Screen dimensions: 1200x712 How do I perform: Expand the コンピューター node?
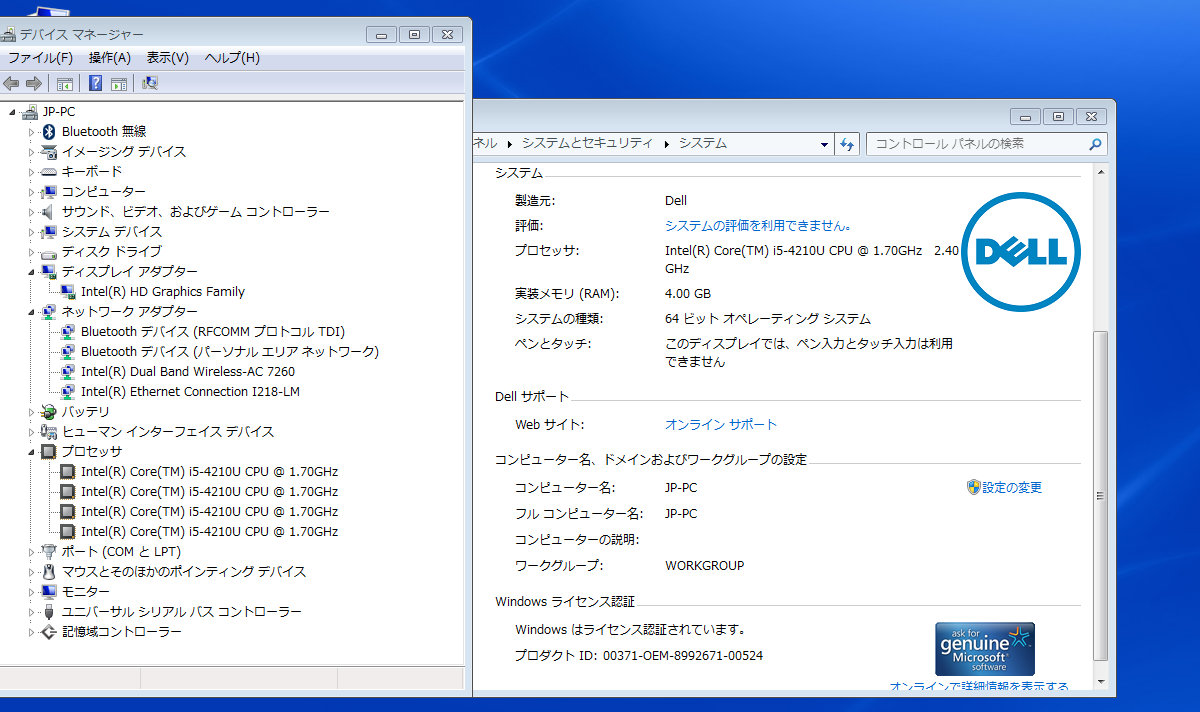[x=31, y=191]
